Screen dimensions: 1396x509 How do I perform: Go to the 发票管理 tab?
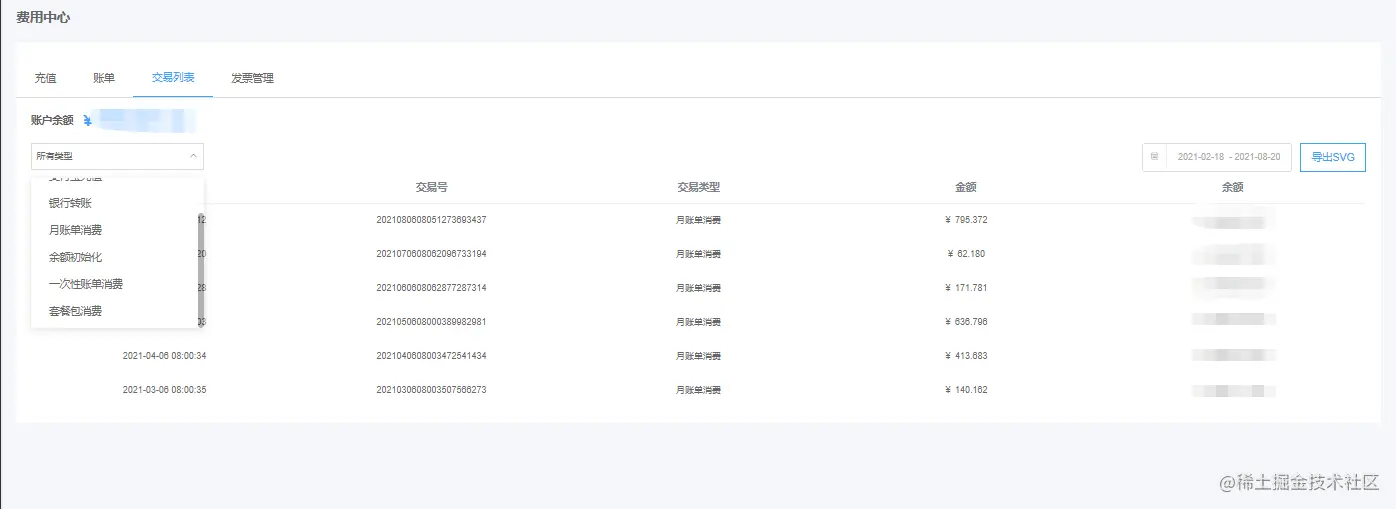pos(252,78)
